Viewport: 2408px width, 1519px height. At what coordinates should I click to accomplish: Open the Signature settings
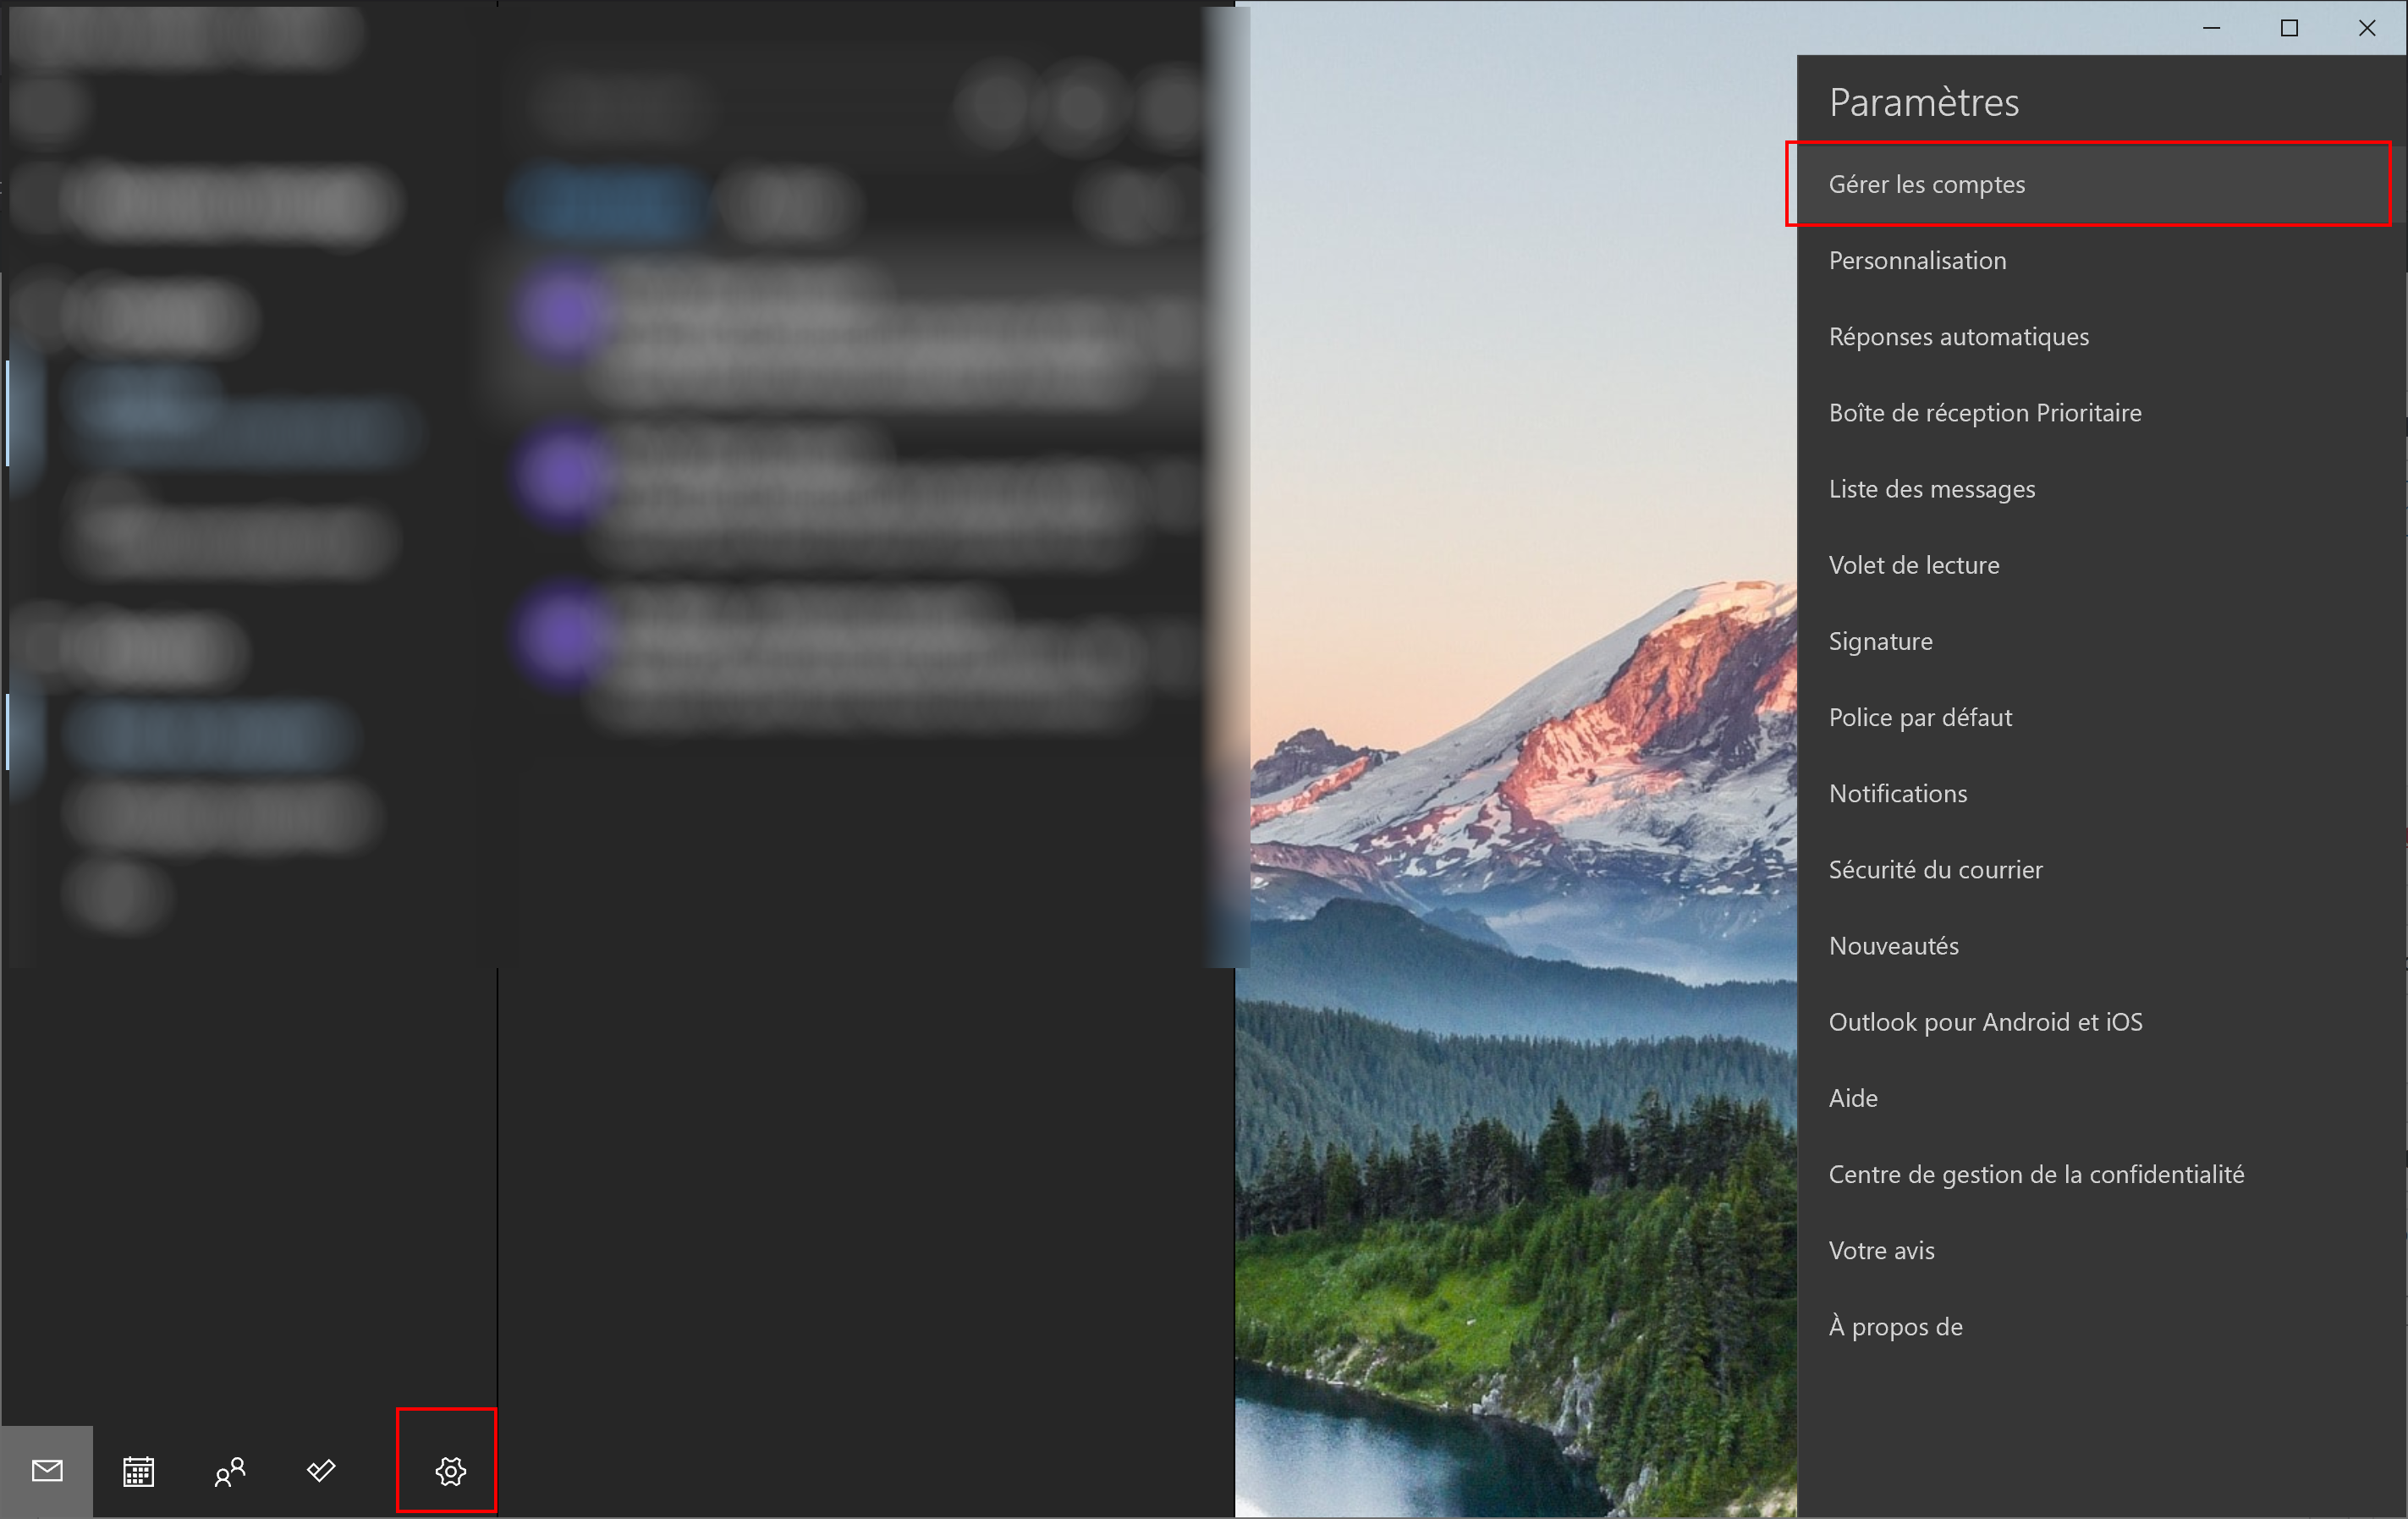click(x=1880, y=641)
